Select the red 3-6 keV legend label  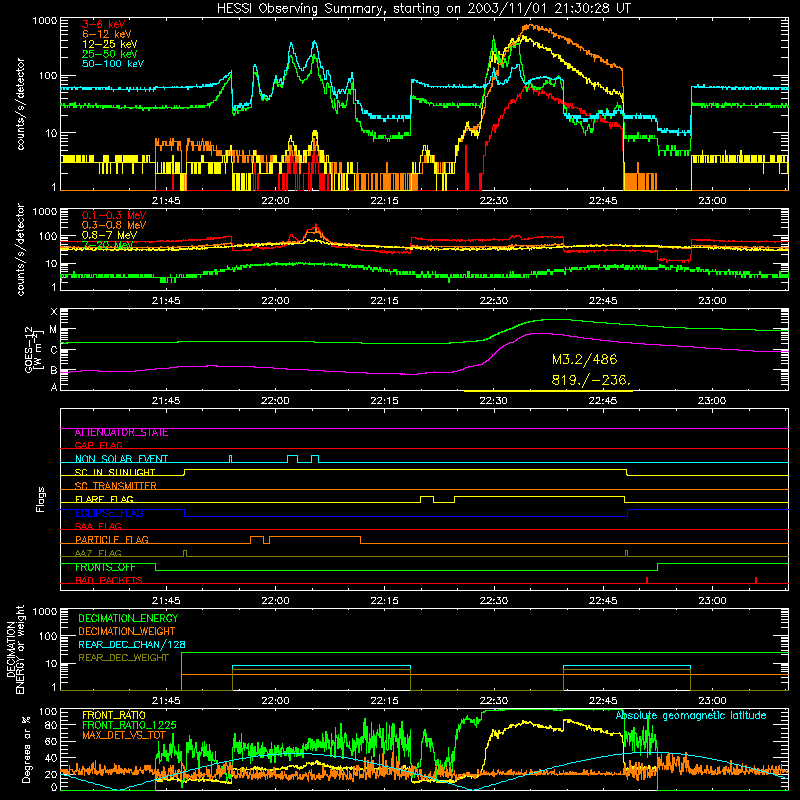click(x=103, y=24)
